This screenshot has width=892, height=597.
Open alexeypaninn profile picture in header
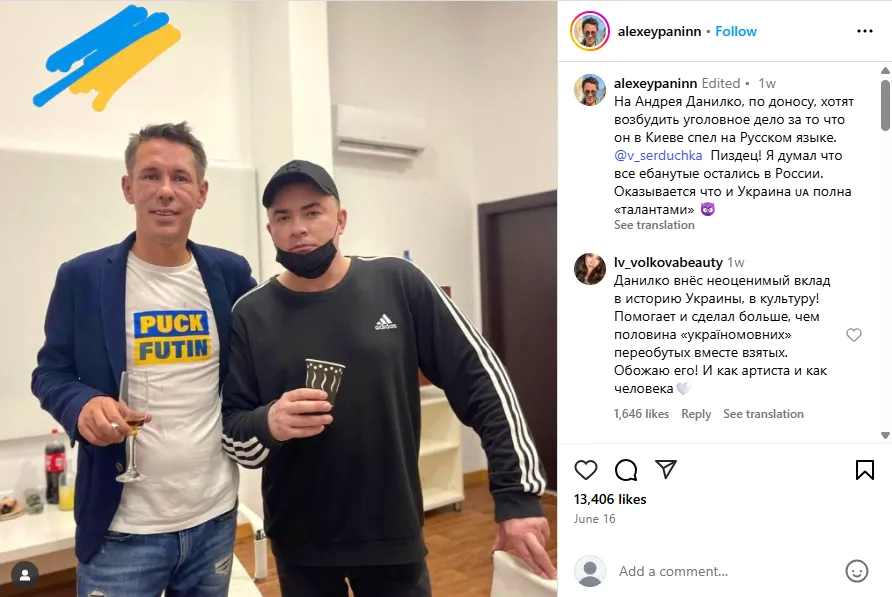(590, 31)
